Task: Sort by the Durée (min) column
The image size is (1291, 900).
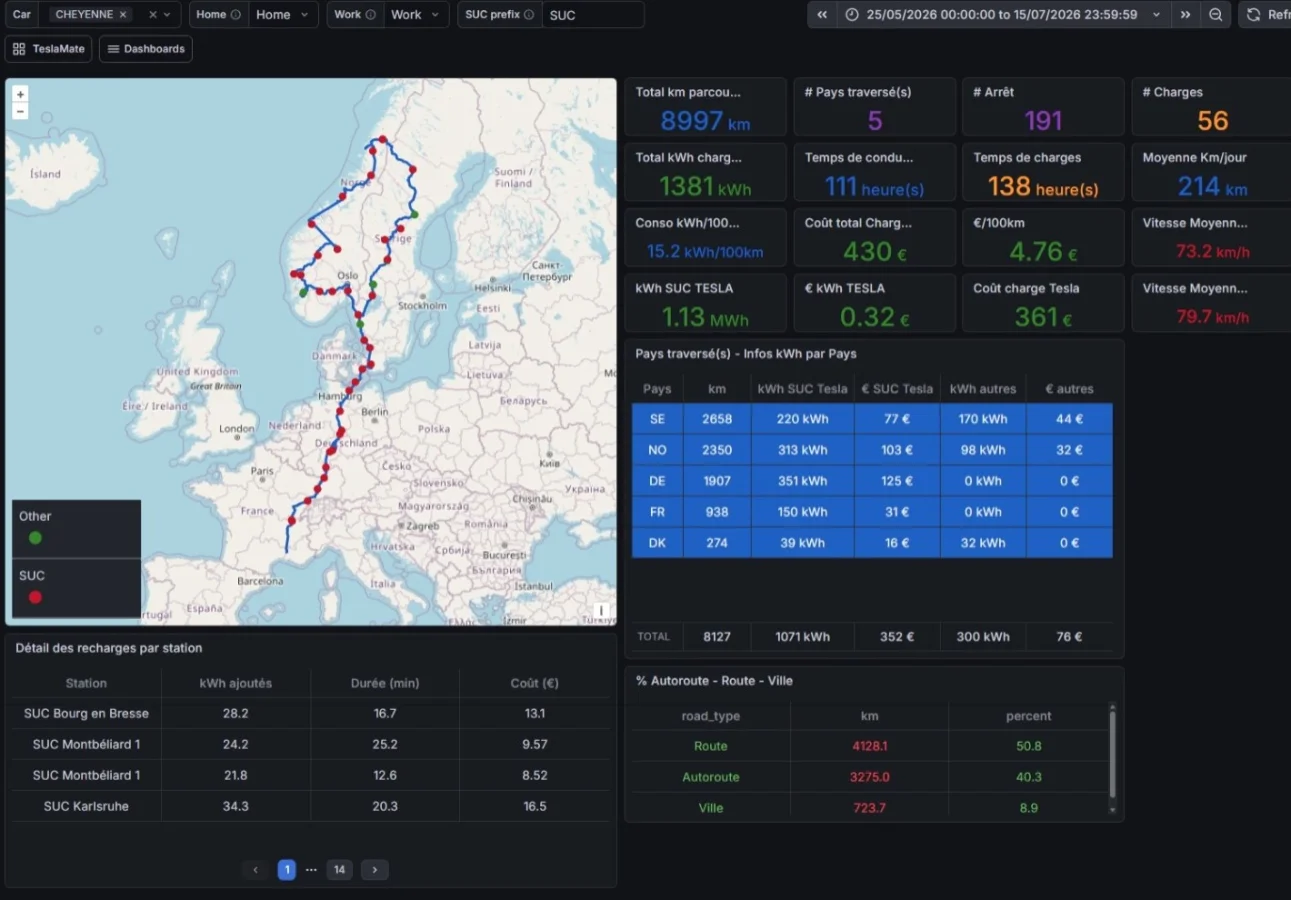Action: [x=385, y=683]
